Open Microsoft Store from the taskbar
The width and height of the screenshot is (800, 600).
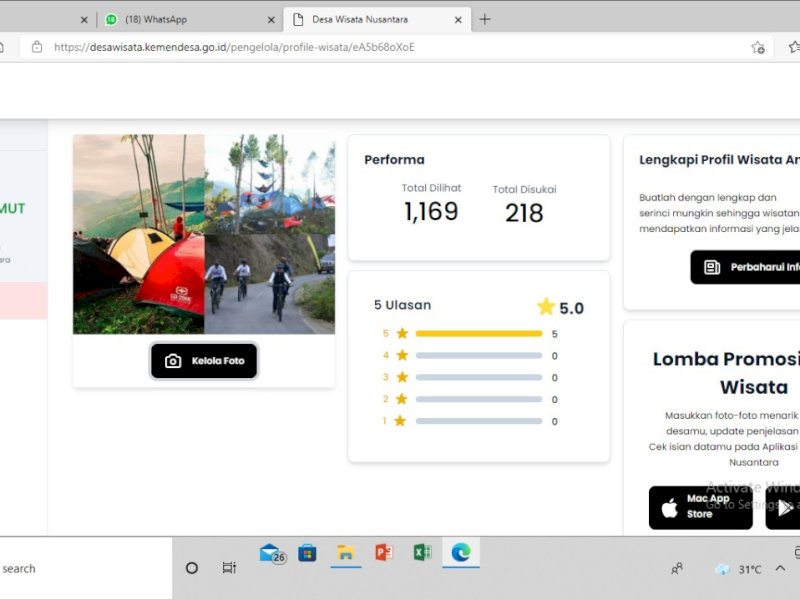pos(307,553)
